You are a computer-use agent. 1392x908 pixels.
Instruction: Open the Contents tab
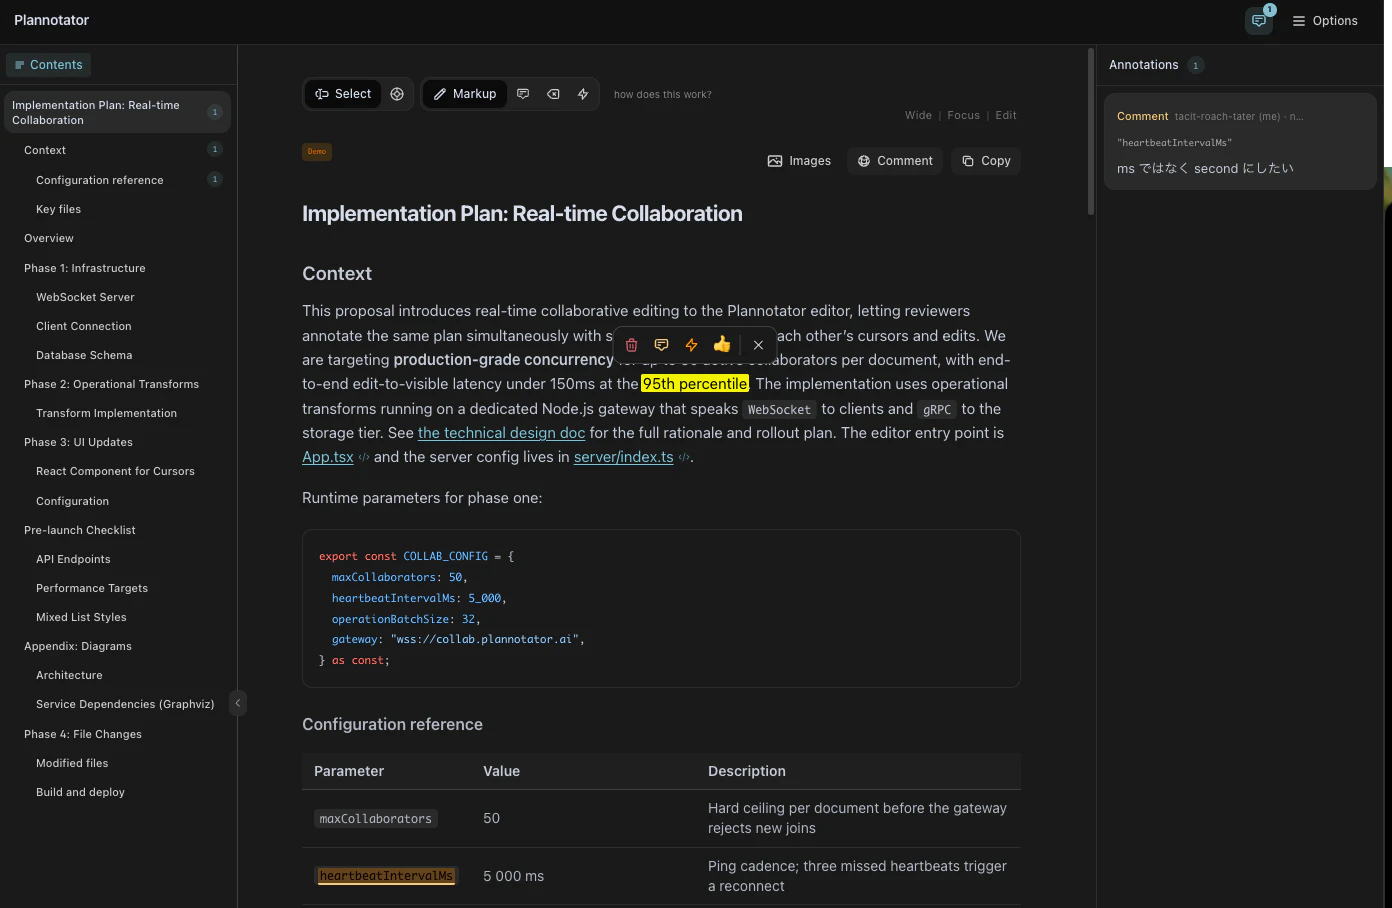pyautogui.click(x=48, y=65)
